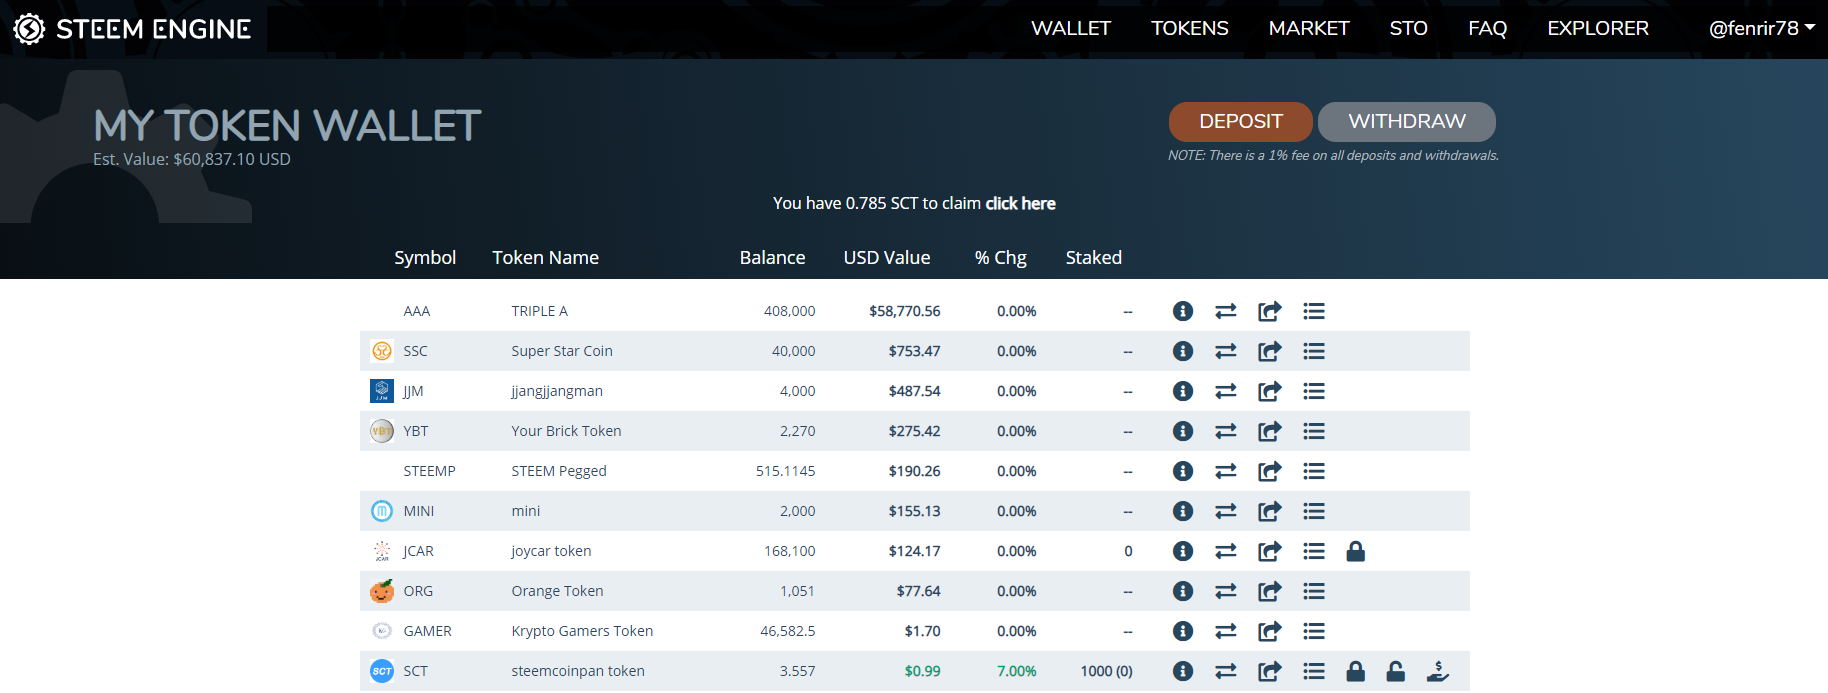View SSC history list icon
This screenshot has width=1828, height=693.
click(1314, 351)
